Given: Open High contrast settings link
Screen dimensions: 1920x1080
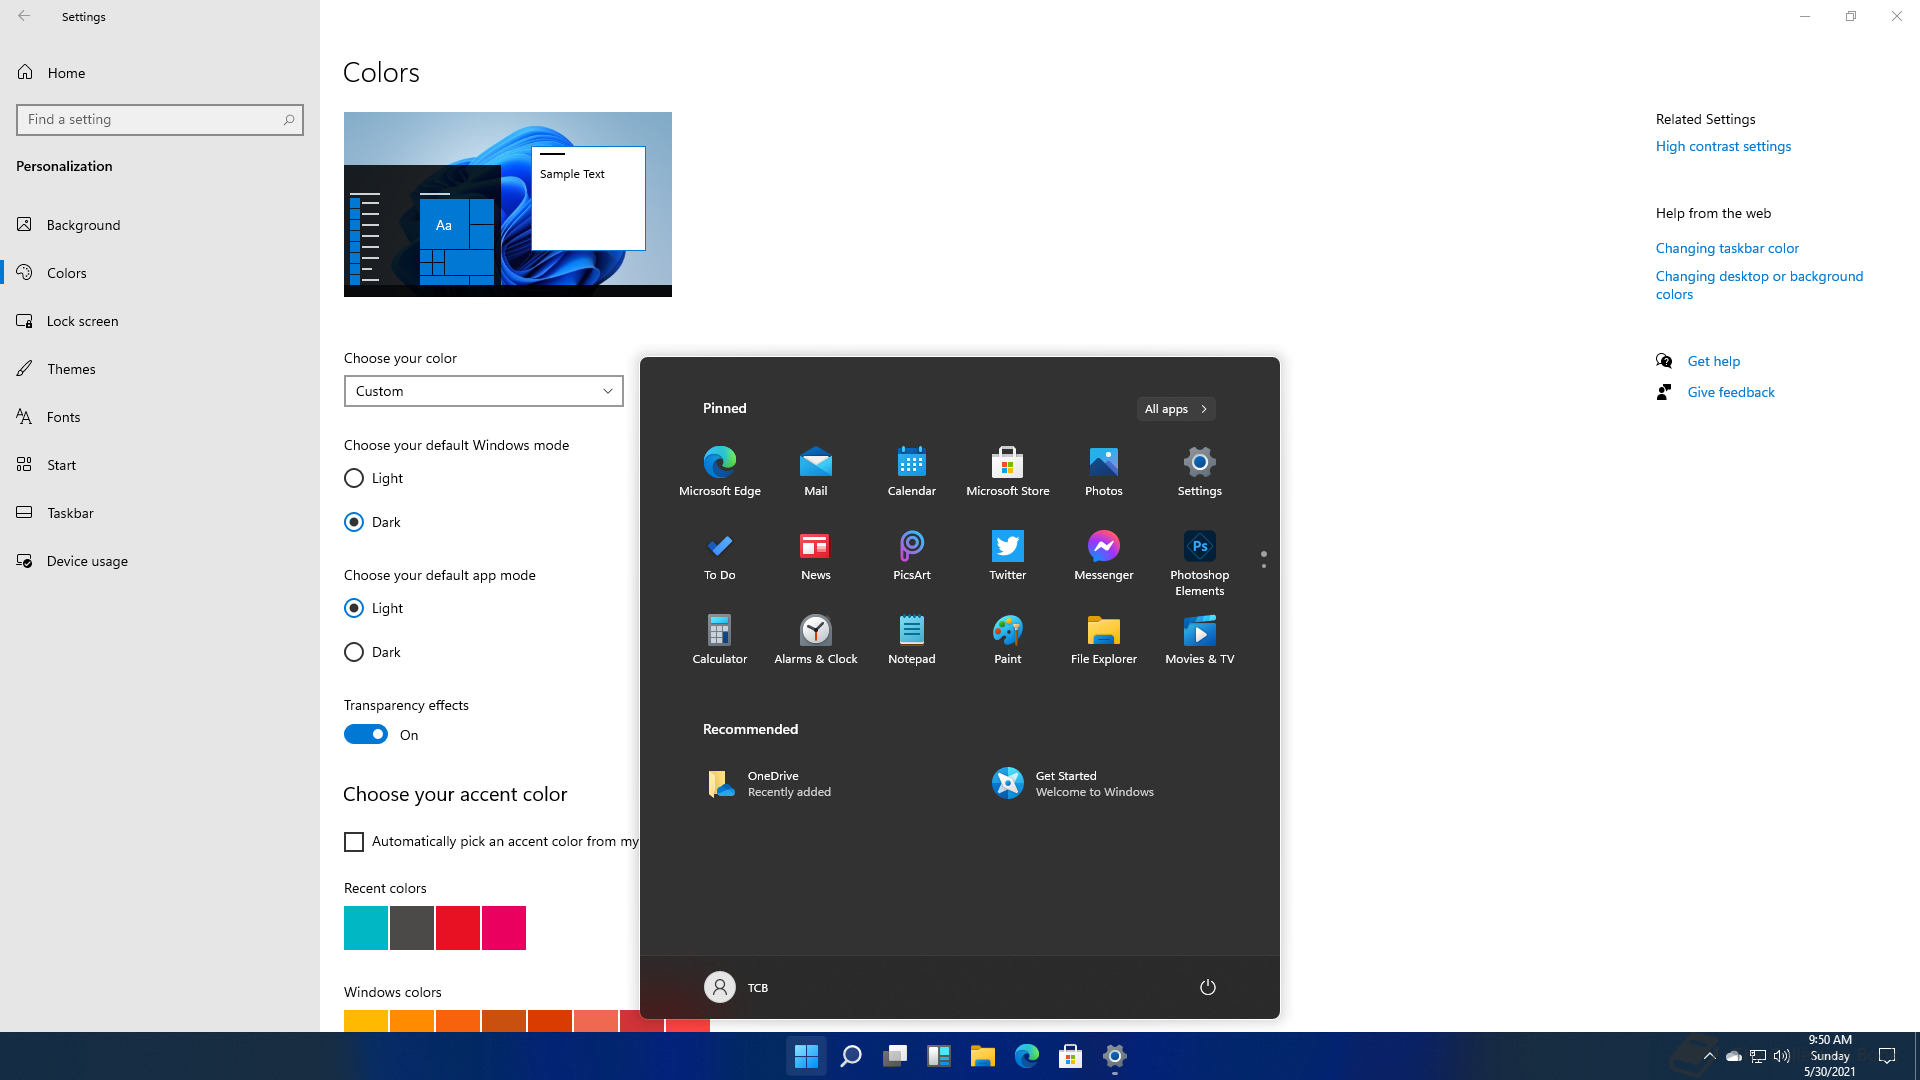Looking at the screenshot, I should pos(1723,146).
